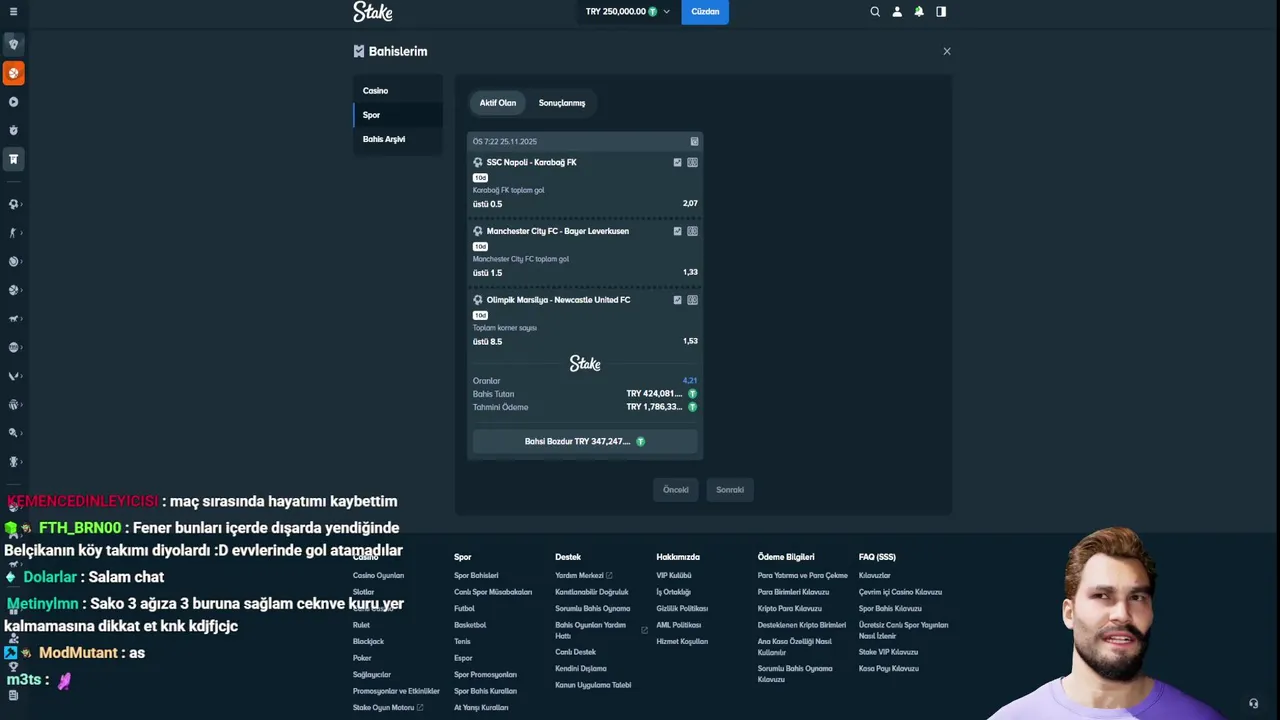Open Kripto Para Kılavuzu footer link

tap(790, 608)
